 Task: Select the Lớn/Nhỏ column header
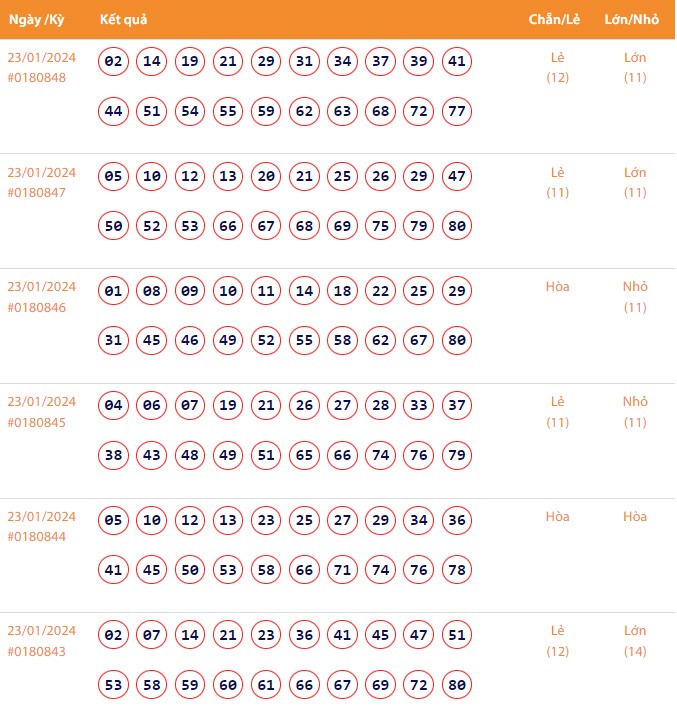point(634,20)
